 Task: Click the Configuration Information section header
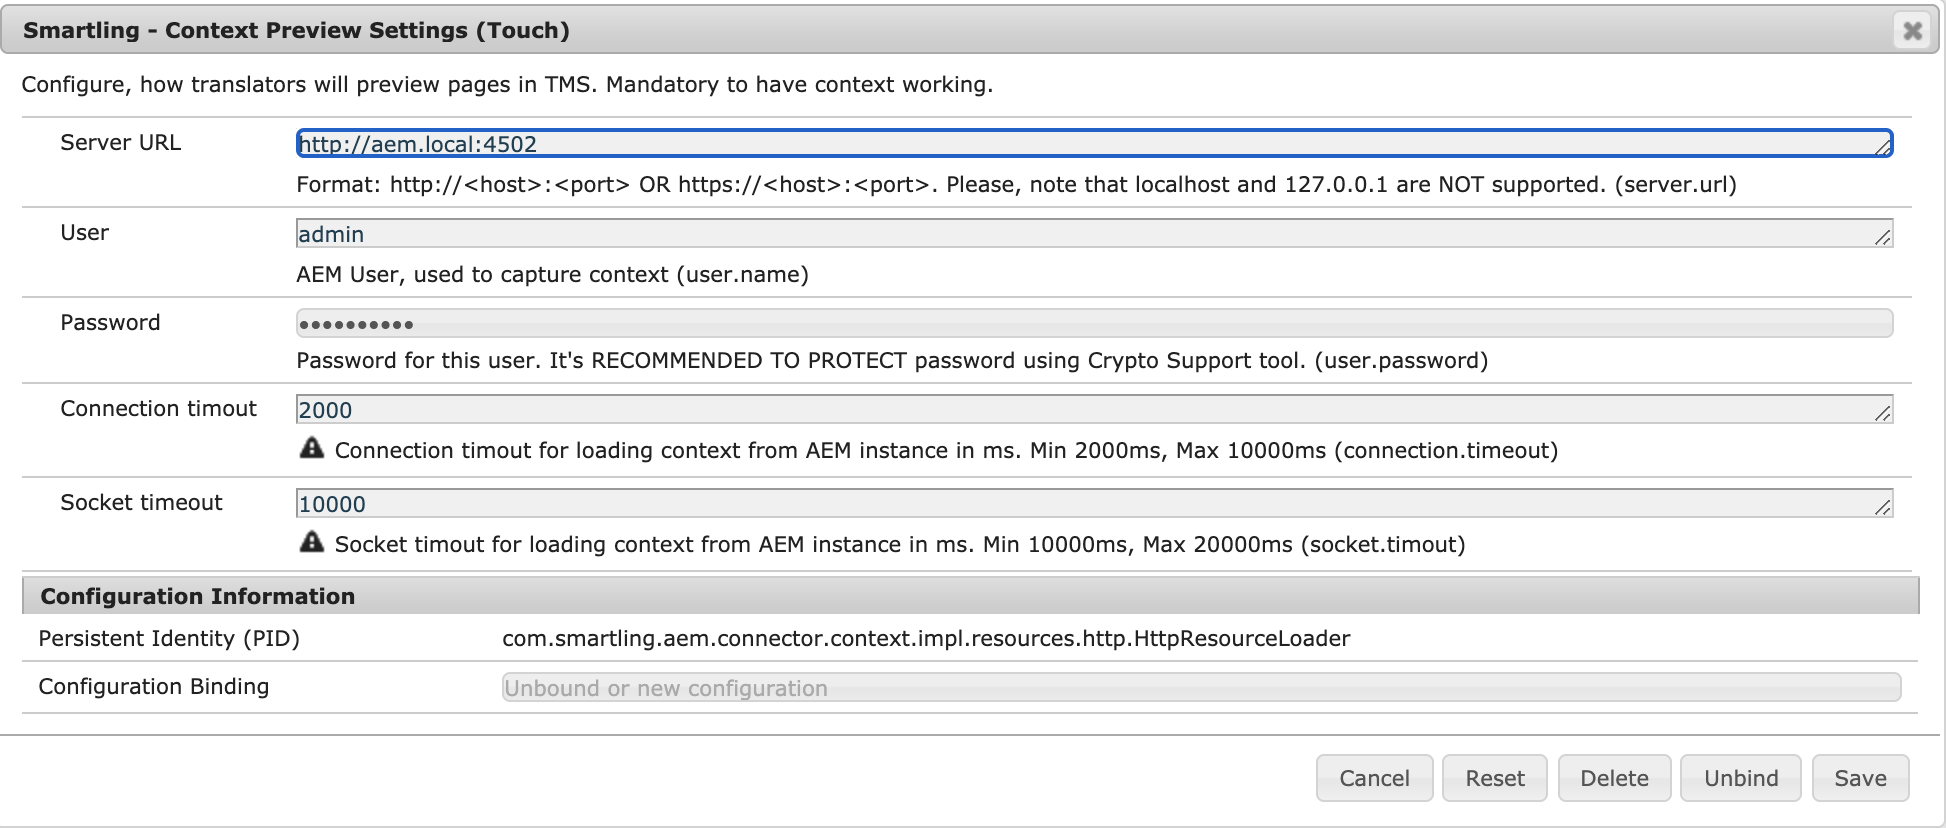tap(970, 596)
